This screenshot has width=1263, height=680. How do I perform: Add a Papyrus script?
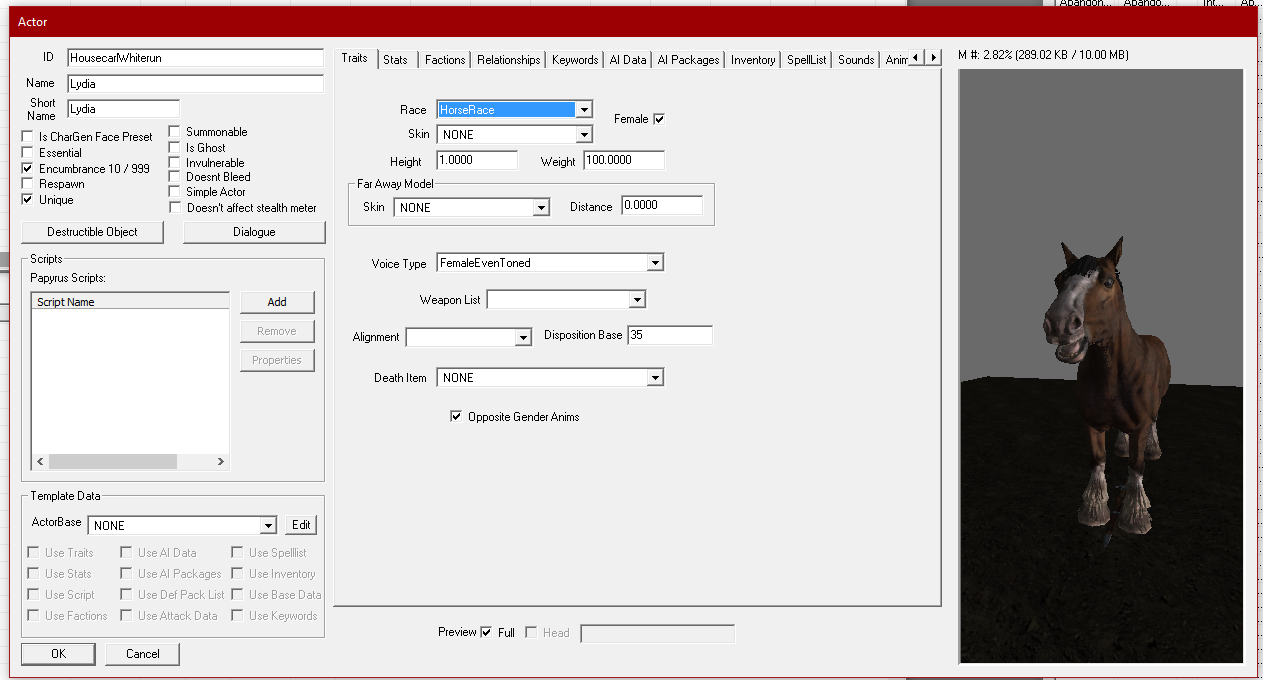click(x=277, y=302)
